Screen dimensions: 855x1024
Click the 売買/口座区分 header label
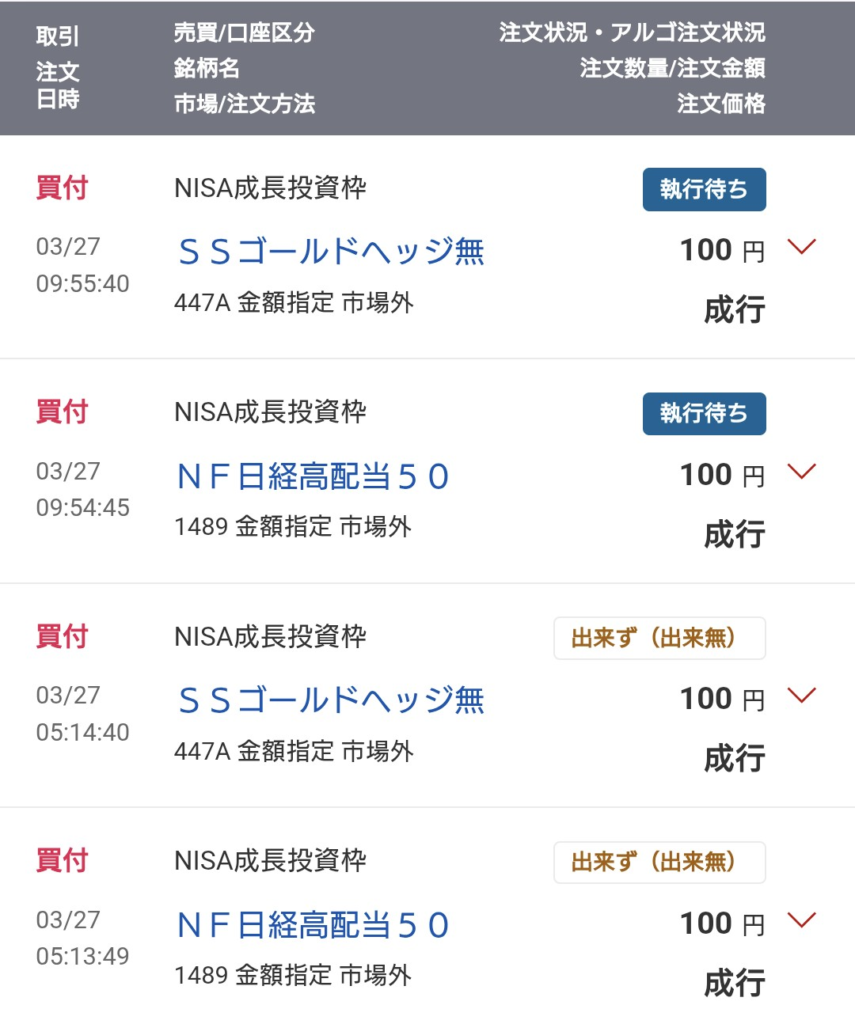244,33
